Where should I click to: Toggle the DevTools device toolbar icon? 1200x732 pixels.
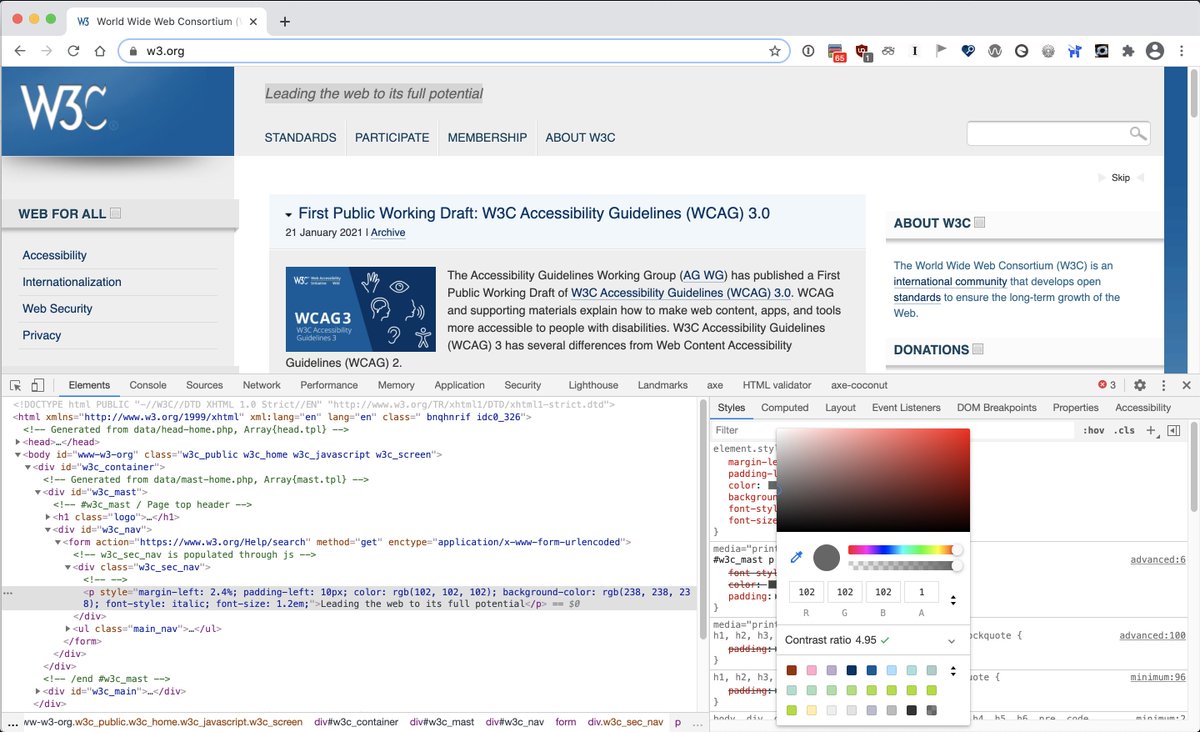pos(38,385)
